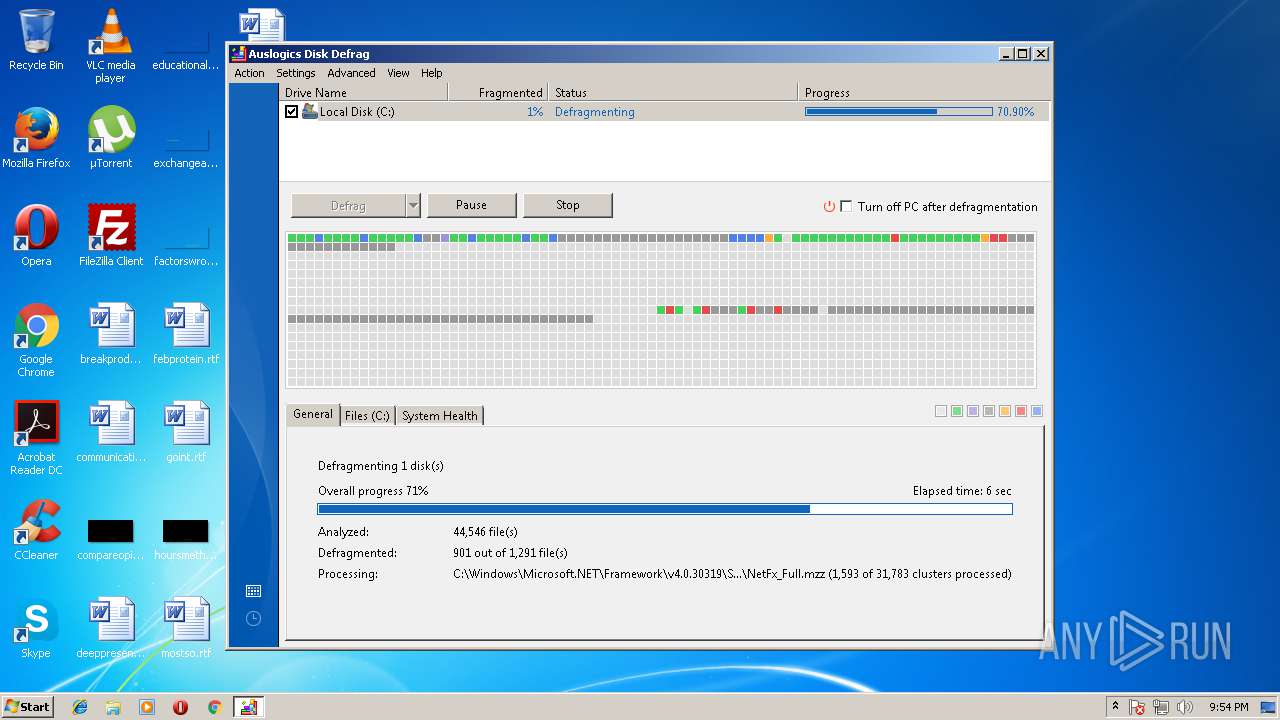Uncheck the Local Disk (C:) checkbox
1280x720 pixels.
pyautogui.click(x=291, y=112)
